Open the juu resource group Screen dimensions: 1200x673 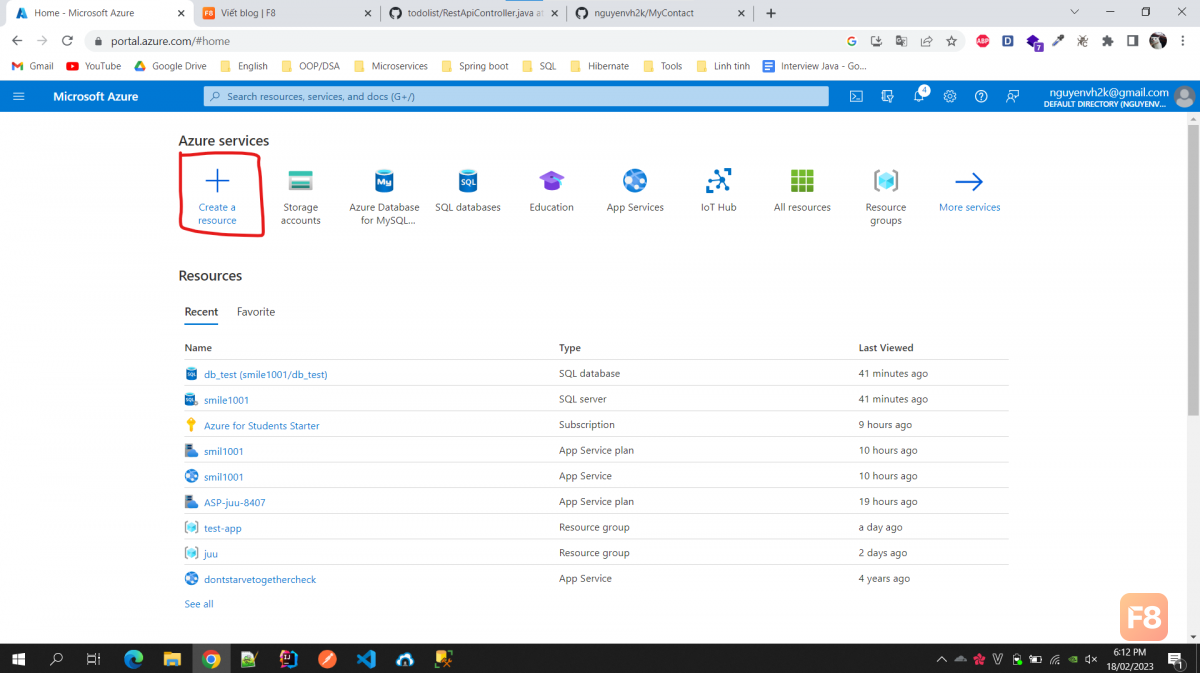point(211,553)
